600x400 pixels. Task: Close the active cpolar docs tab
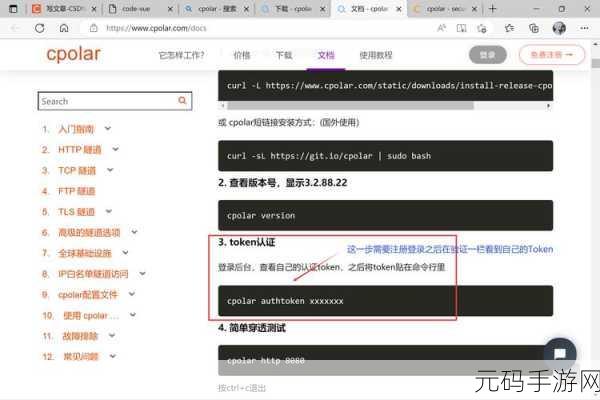(399, 9)
